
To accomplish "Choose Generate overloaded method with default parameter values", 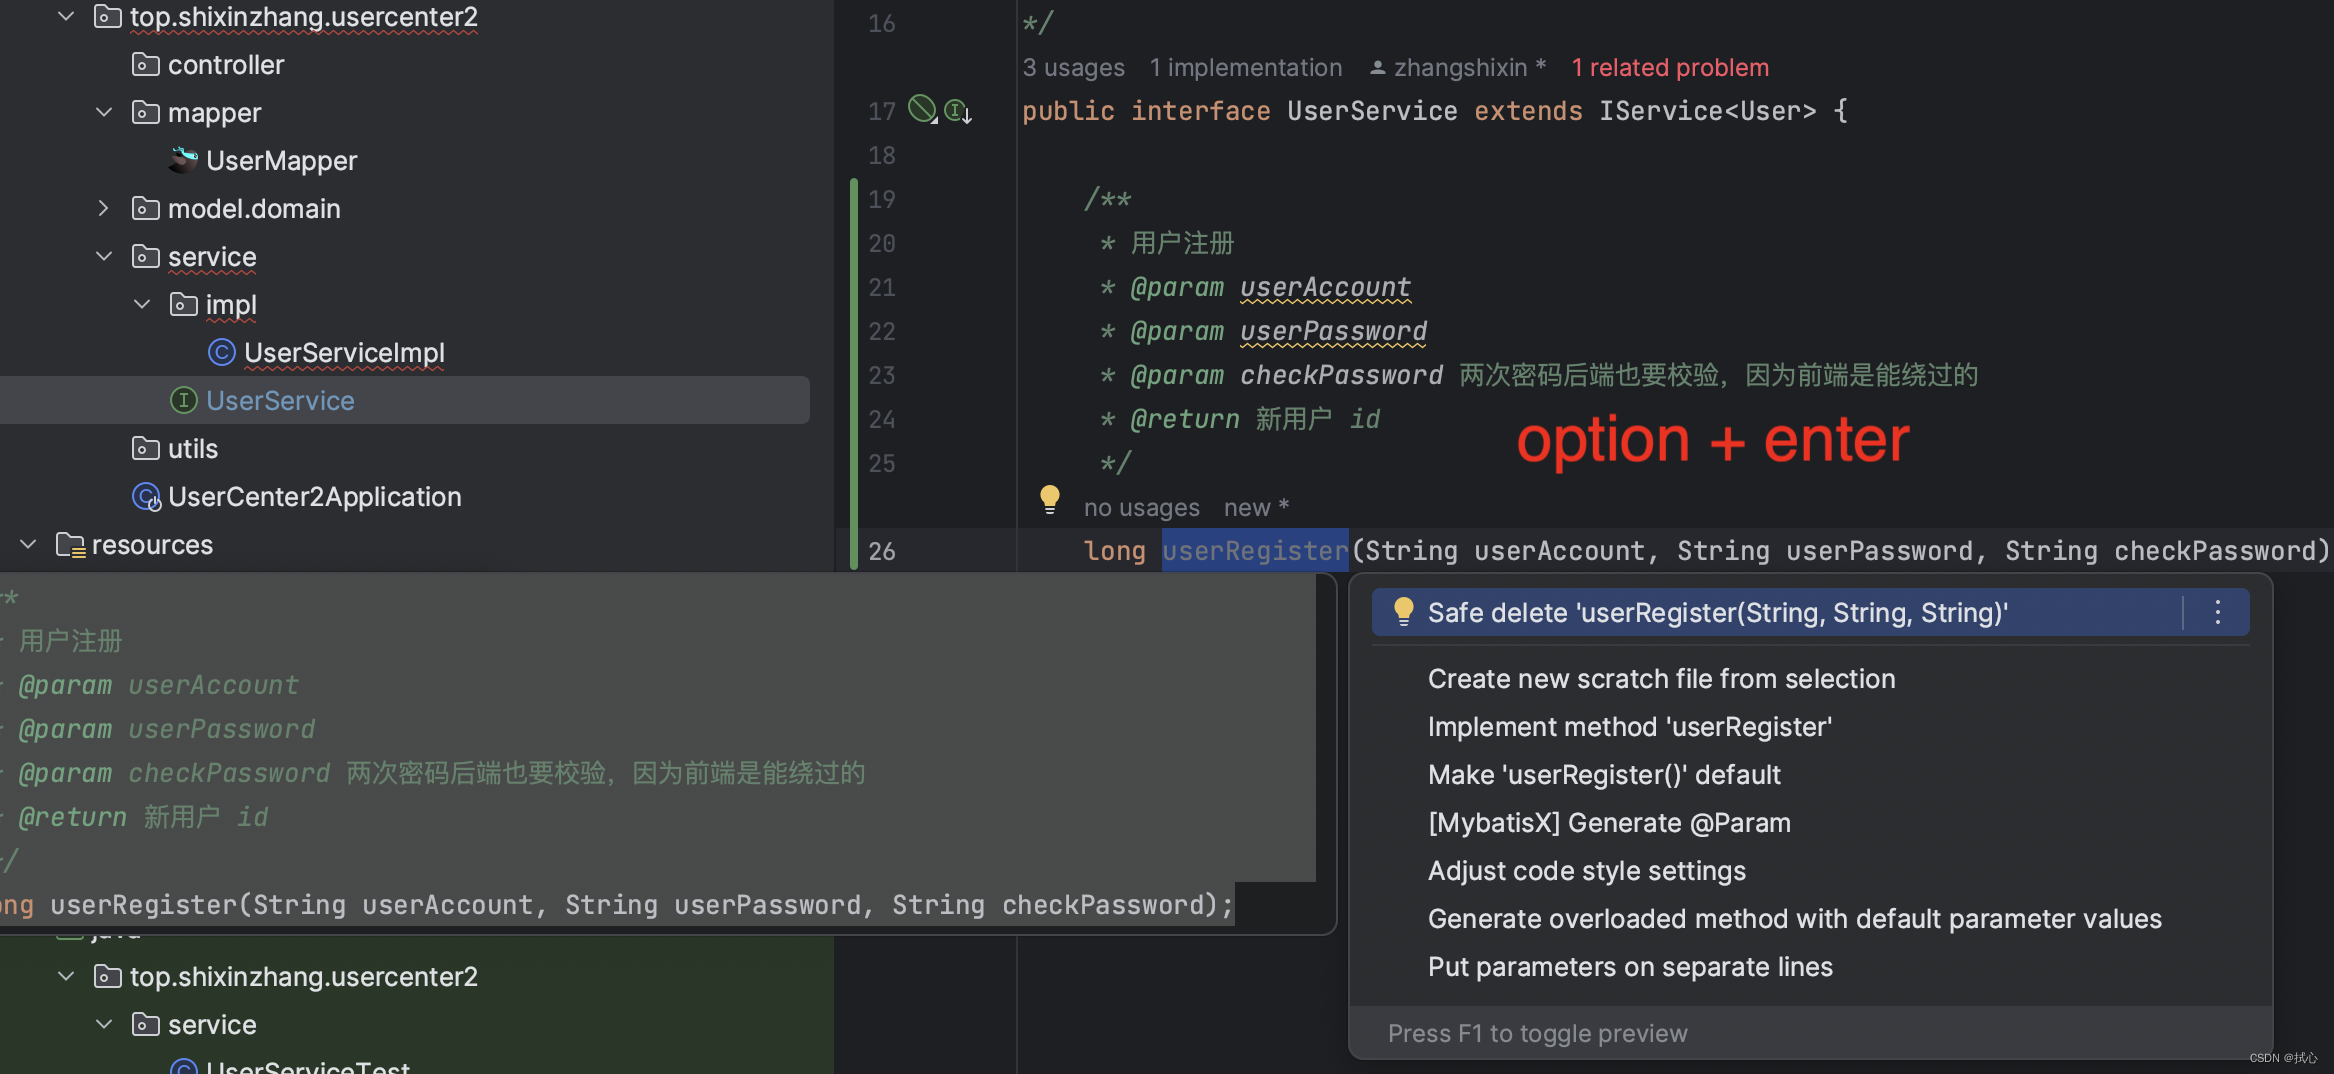I will 1795,919.
